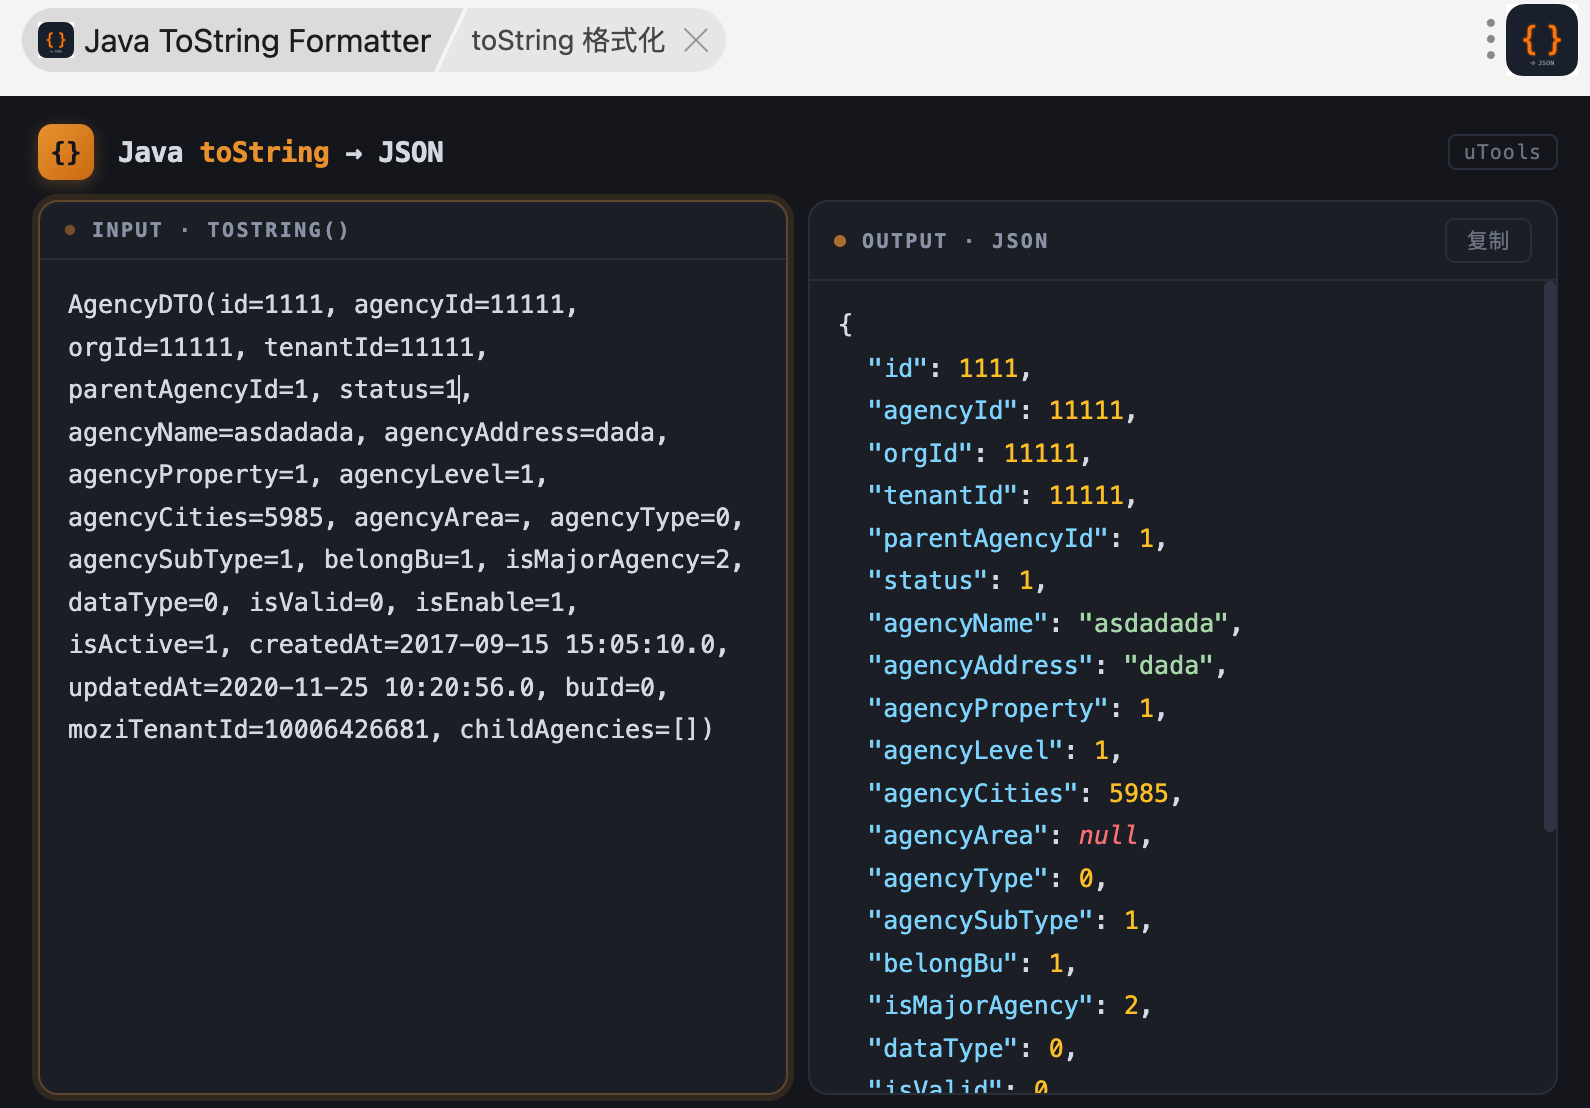Click the output panel vertical scrollbar
This screenshot has width=1590, height=1108.
1550,556
